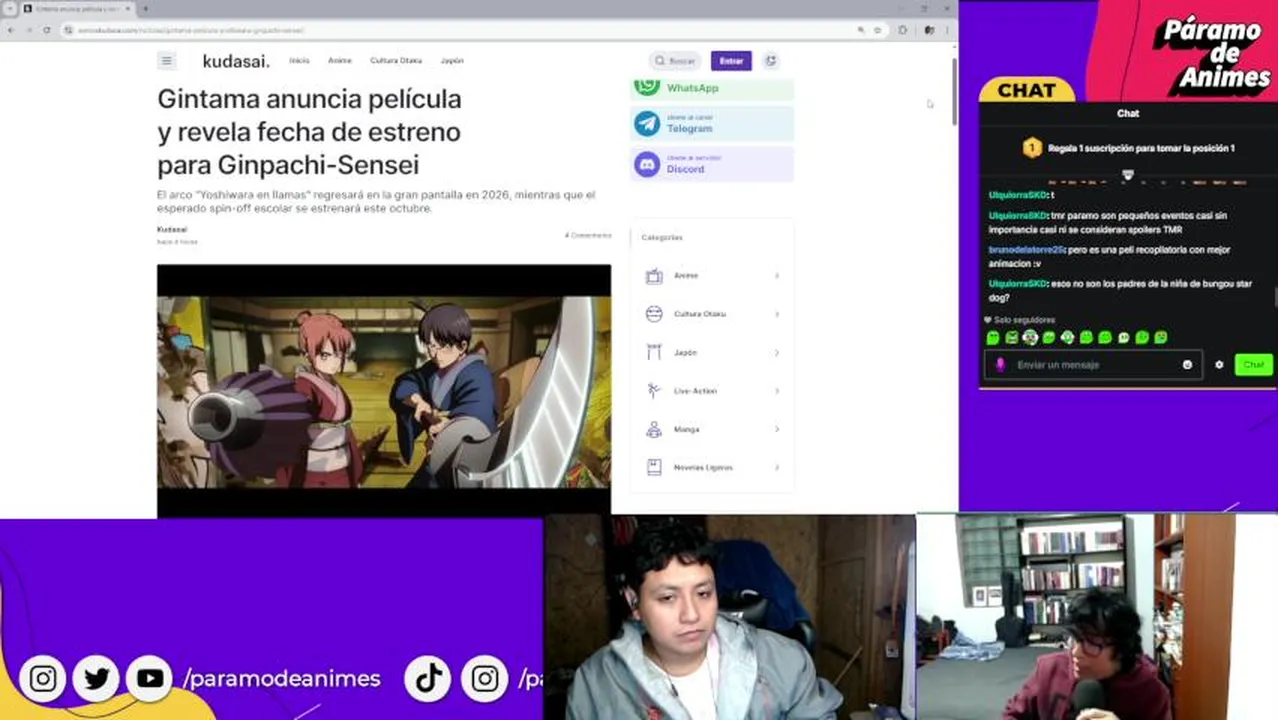This screenshot has height=720, width=1278.
Task: Open the browser tab search dropdown arrow
Action: tap(9, 8)
